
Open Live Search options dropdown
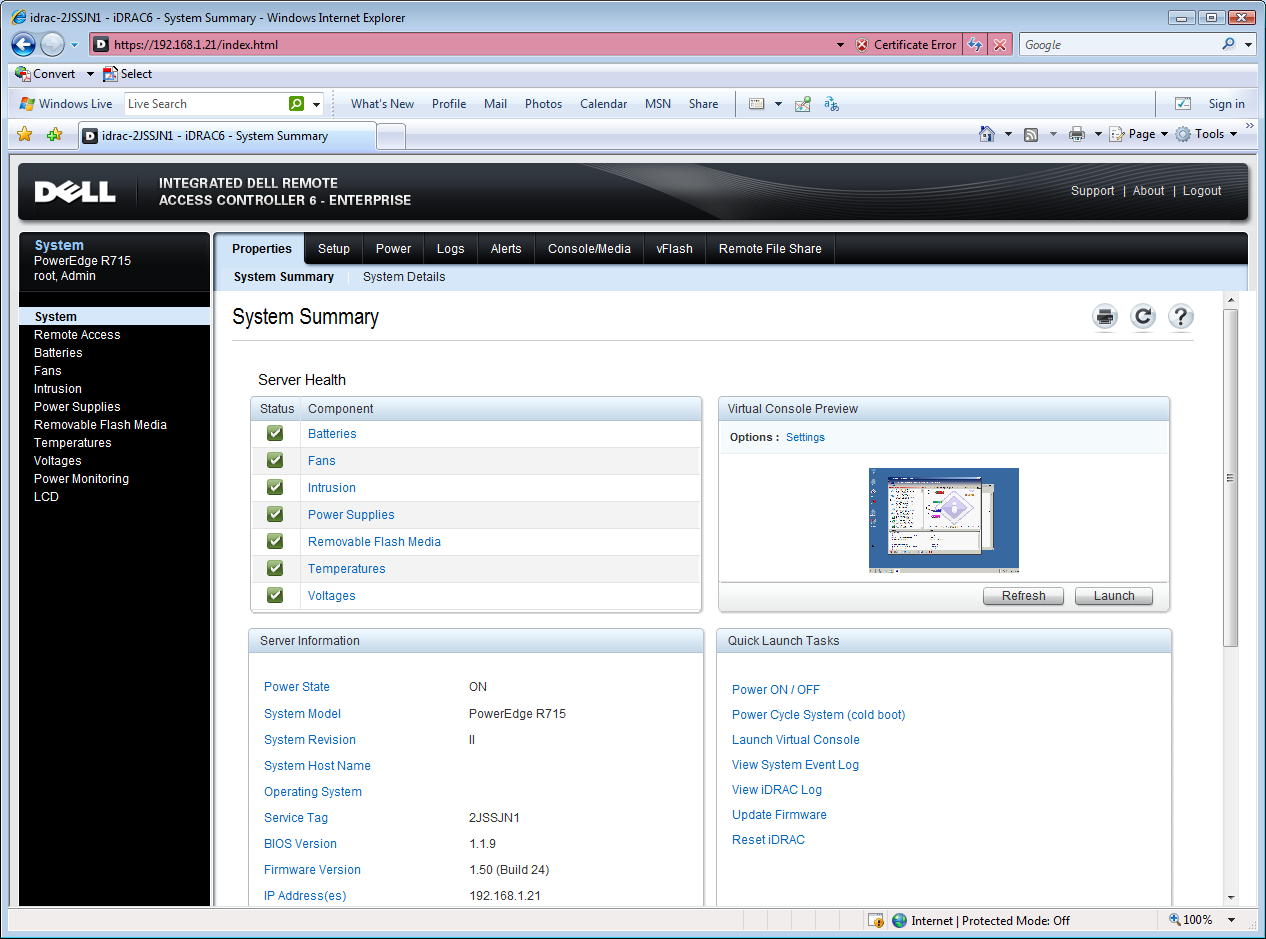pos(317,104)
